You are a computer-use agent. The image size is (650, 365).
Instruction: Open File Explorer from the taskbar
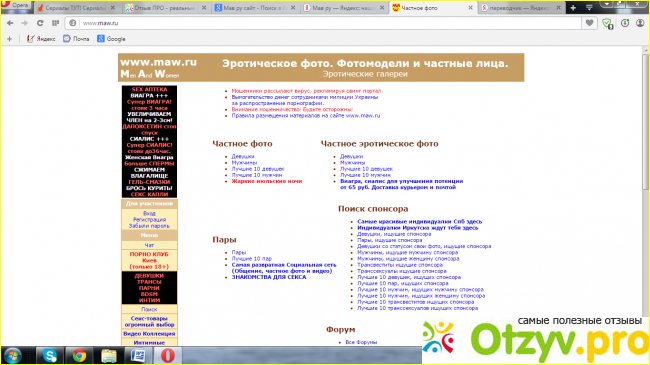coord(109,356)
